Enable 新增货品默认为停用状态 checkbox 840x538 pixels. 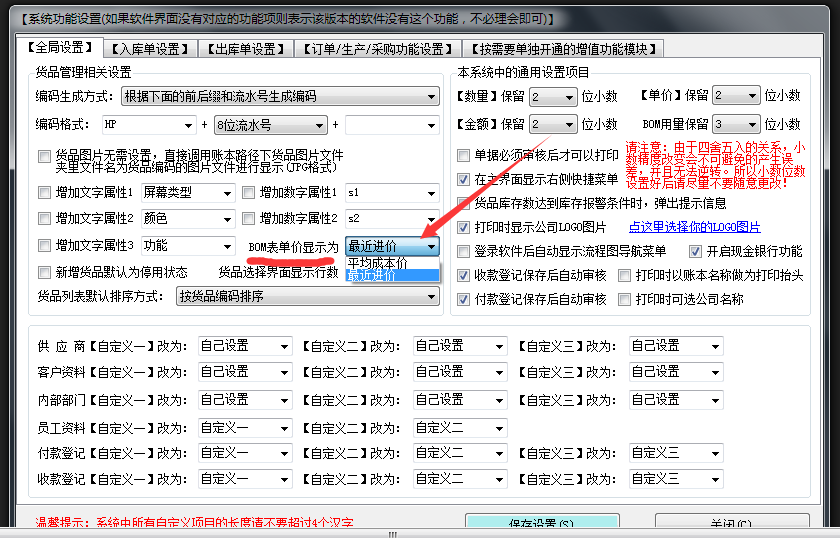[x=44, y=272]
